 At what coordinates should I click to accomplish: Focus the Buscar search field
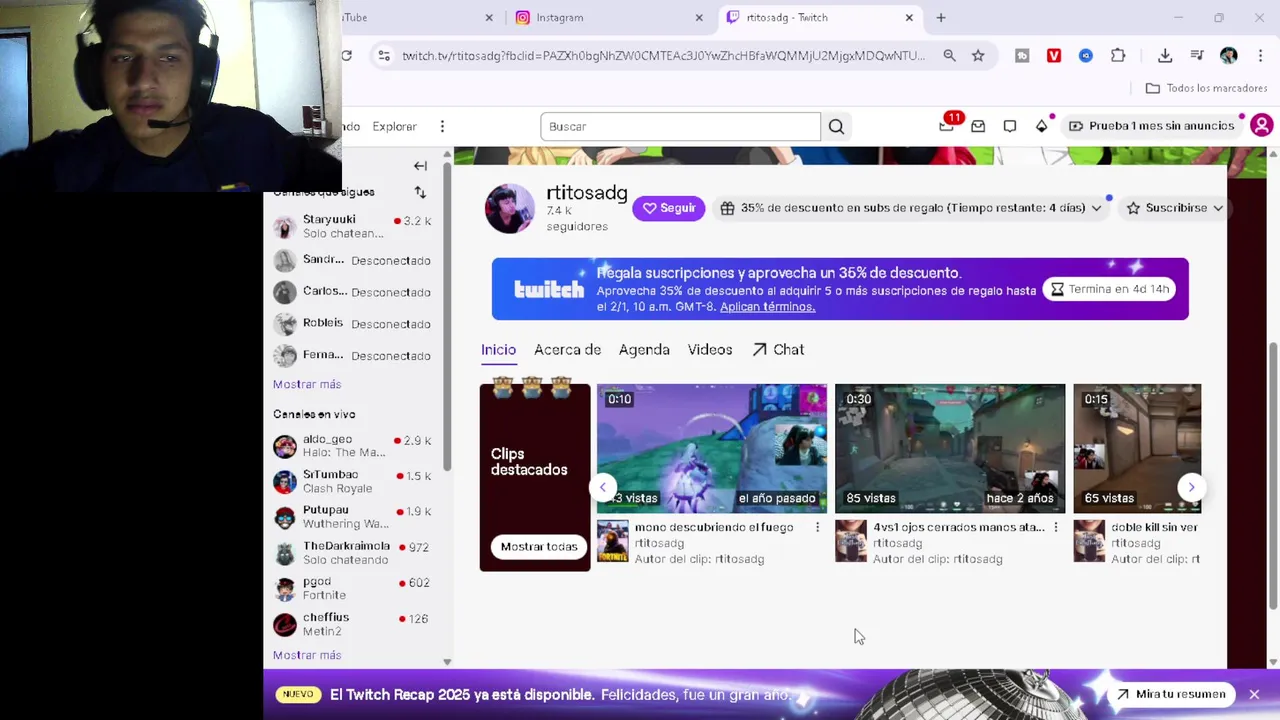(680, 126)
